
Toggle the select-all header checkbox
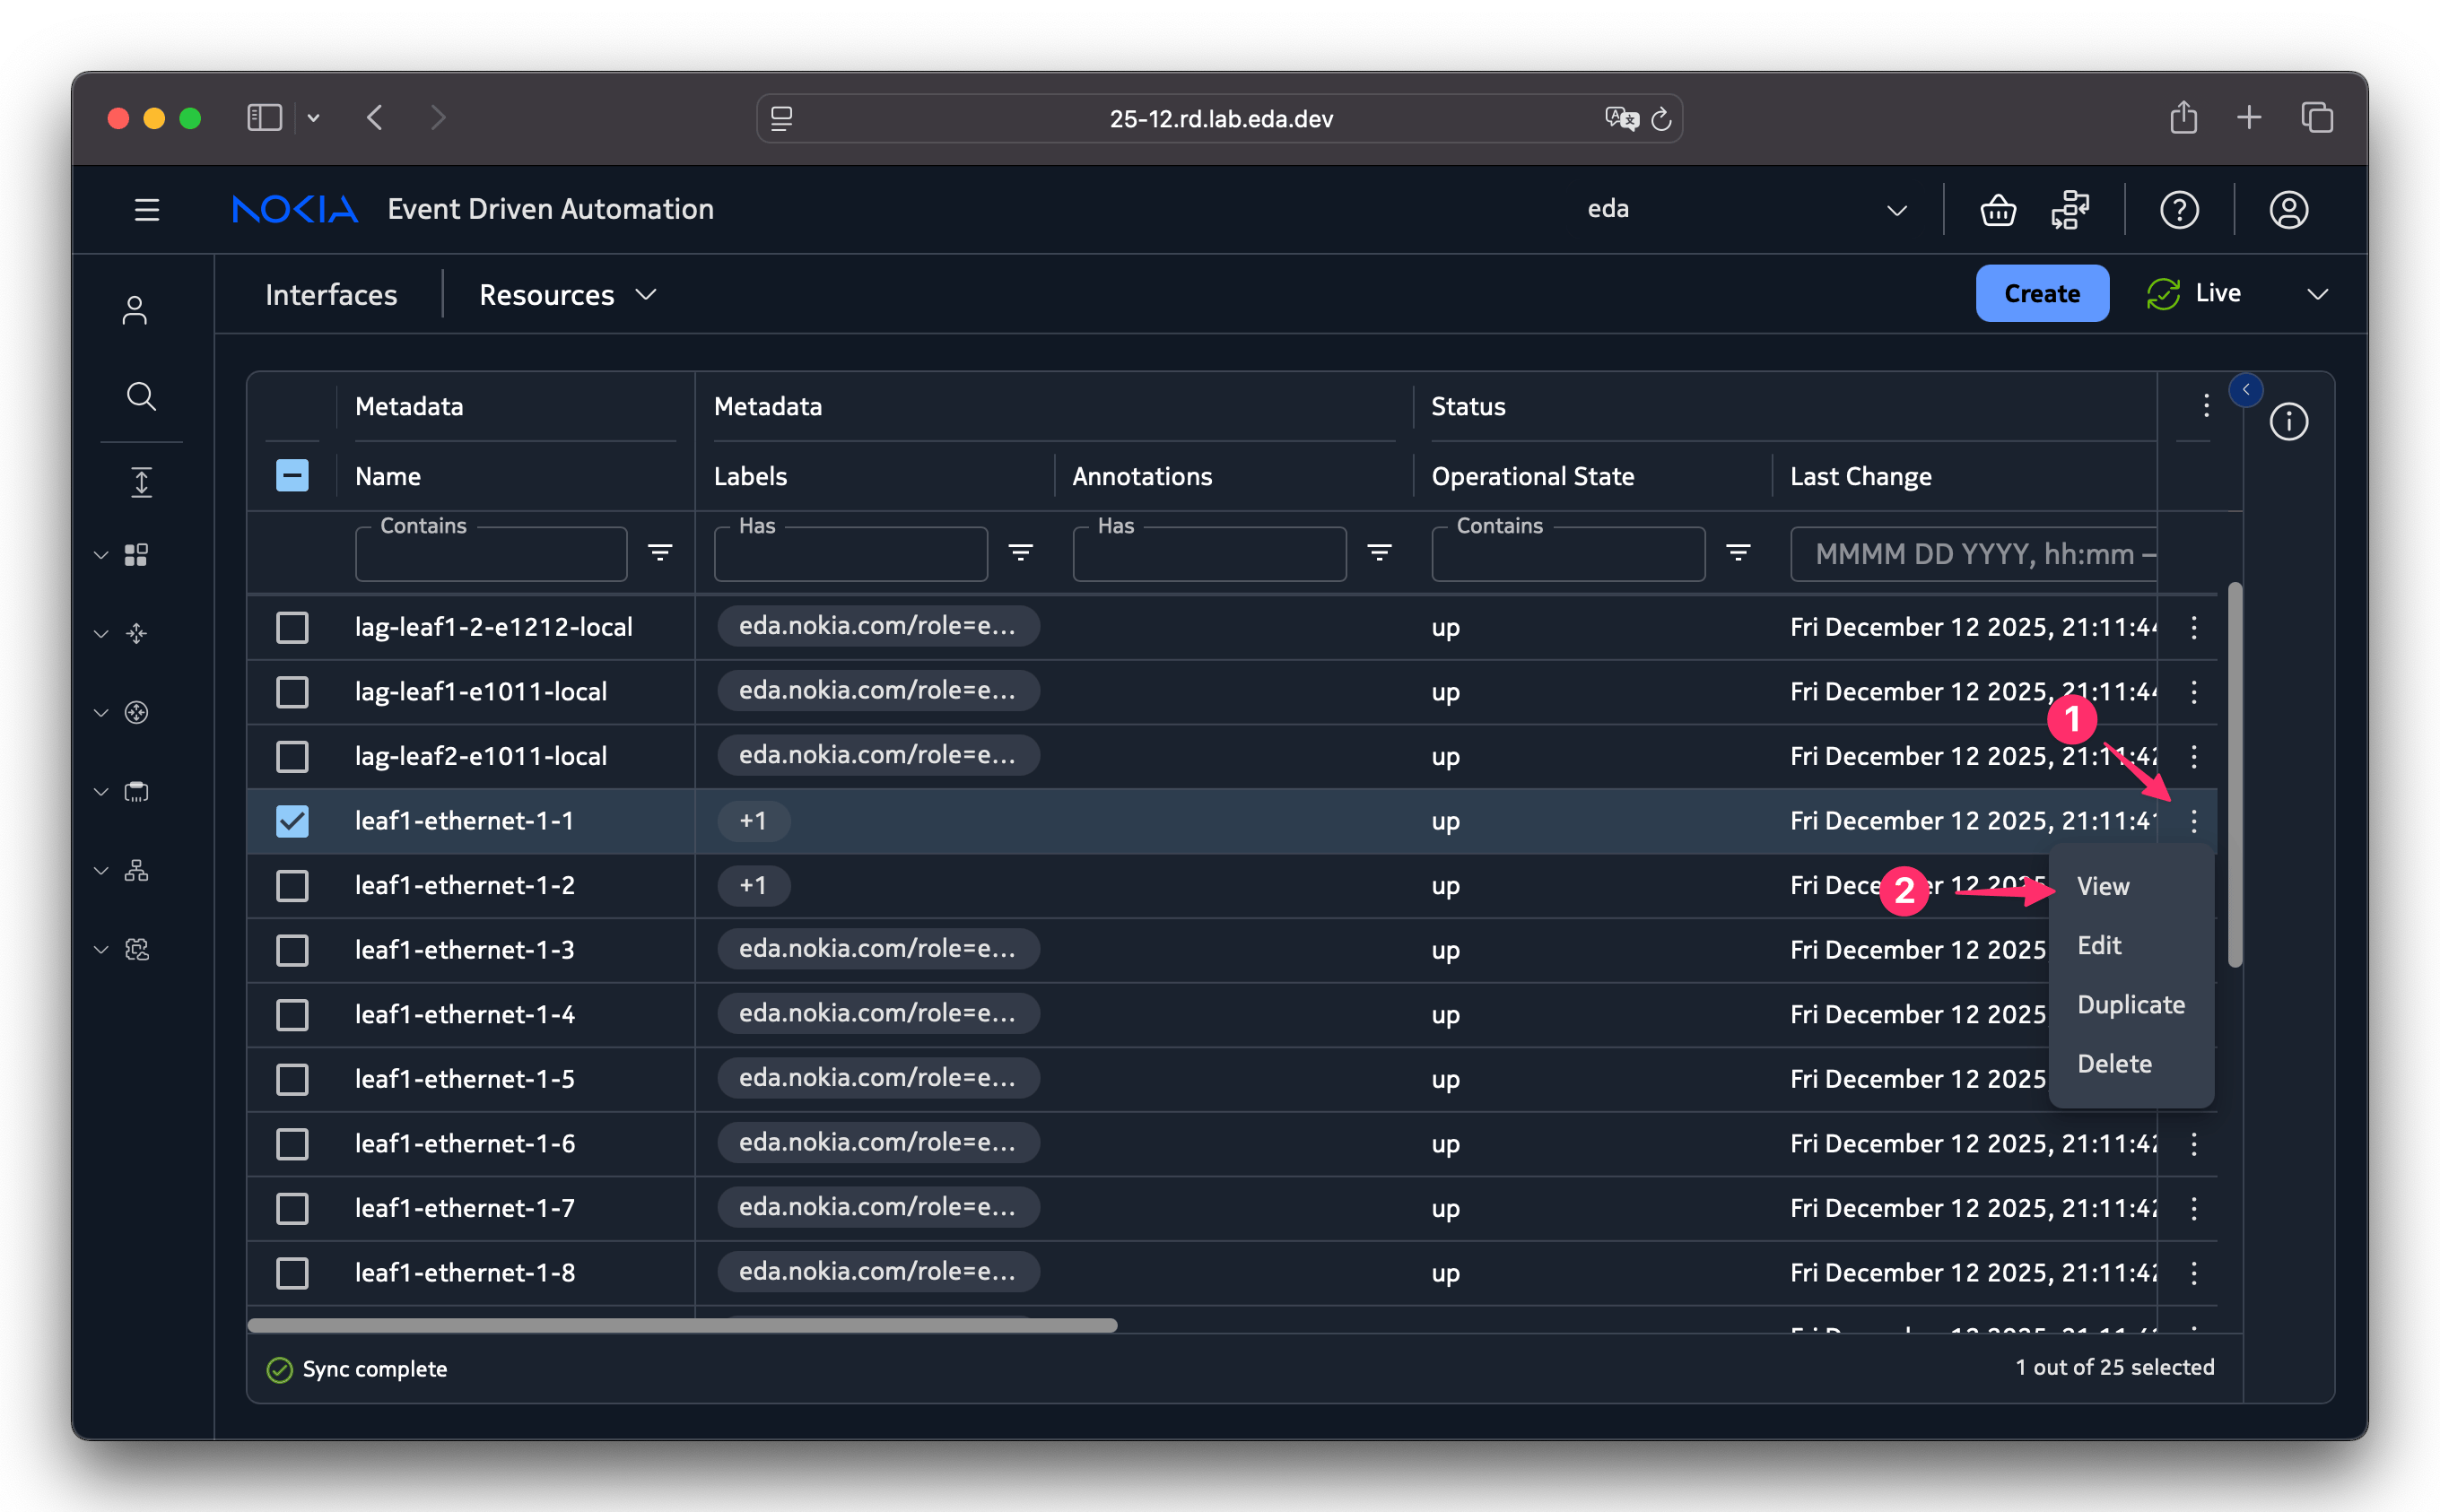pyautogui.click(x=292, y=476)
